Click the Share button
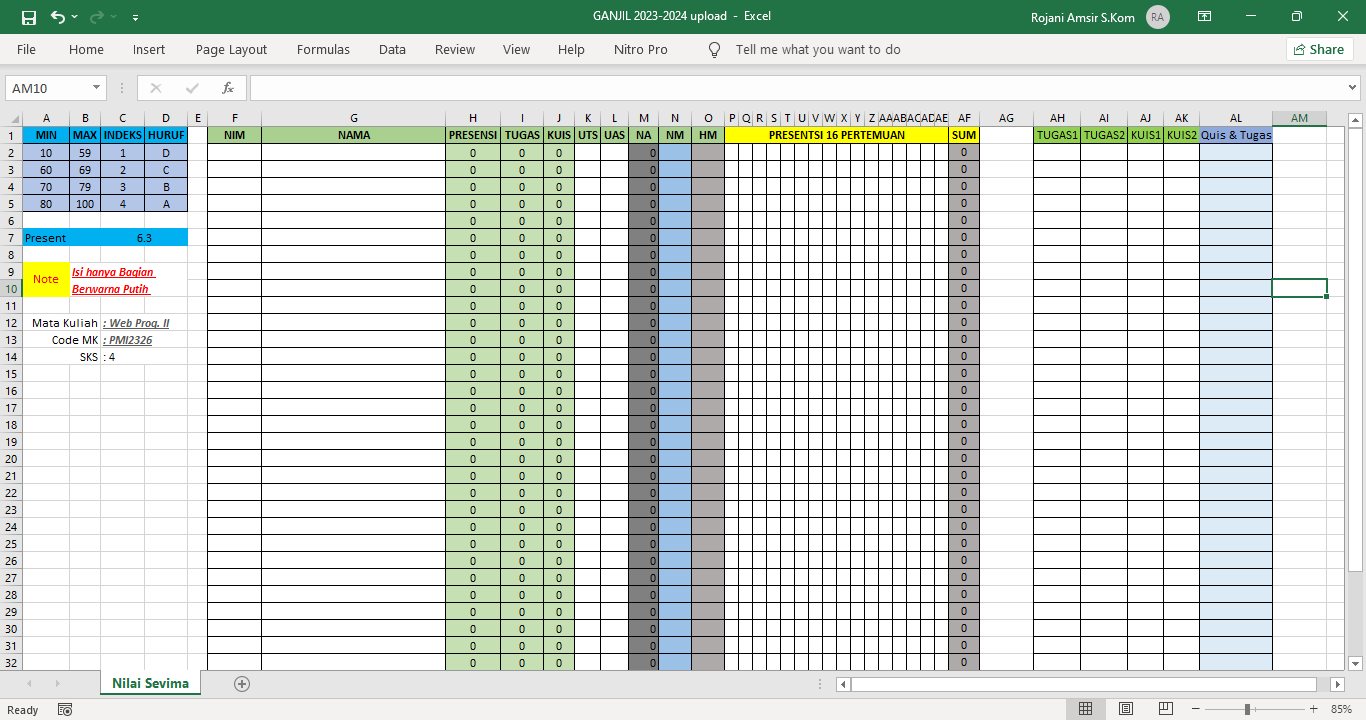This screenshot has width=1366, height=720. coord(1318,49)
